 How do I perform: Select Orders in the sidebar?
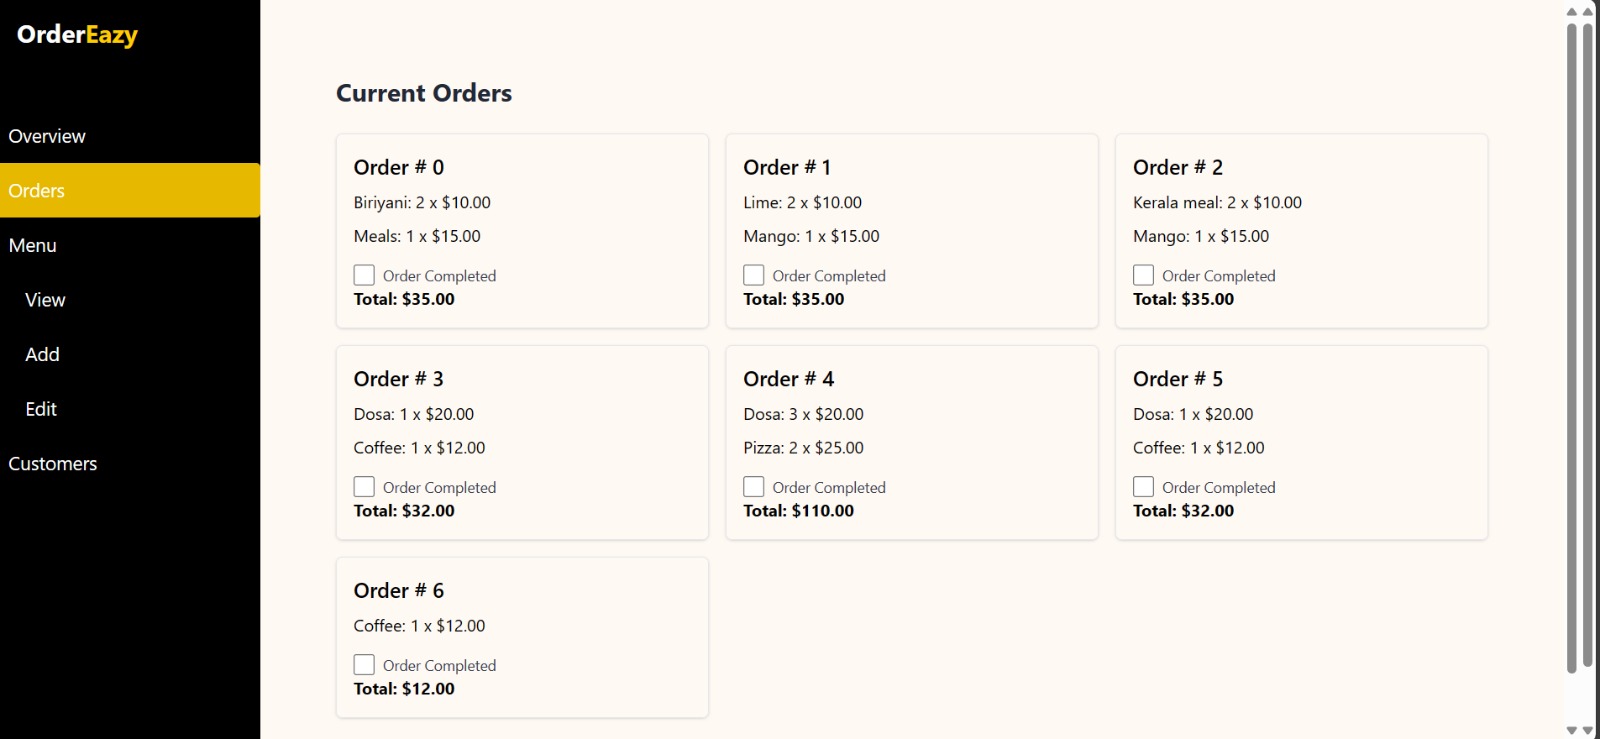[x=37, y=191]
